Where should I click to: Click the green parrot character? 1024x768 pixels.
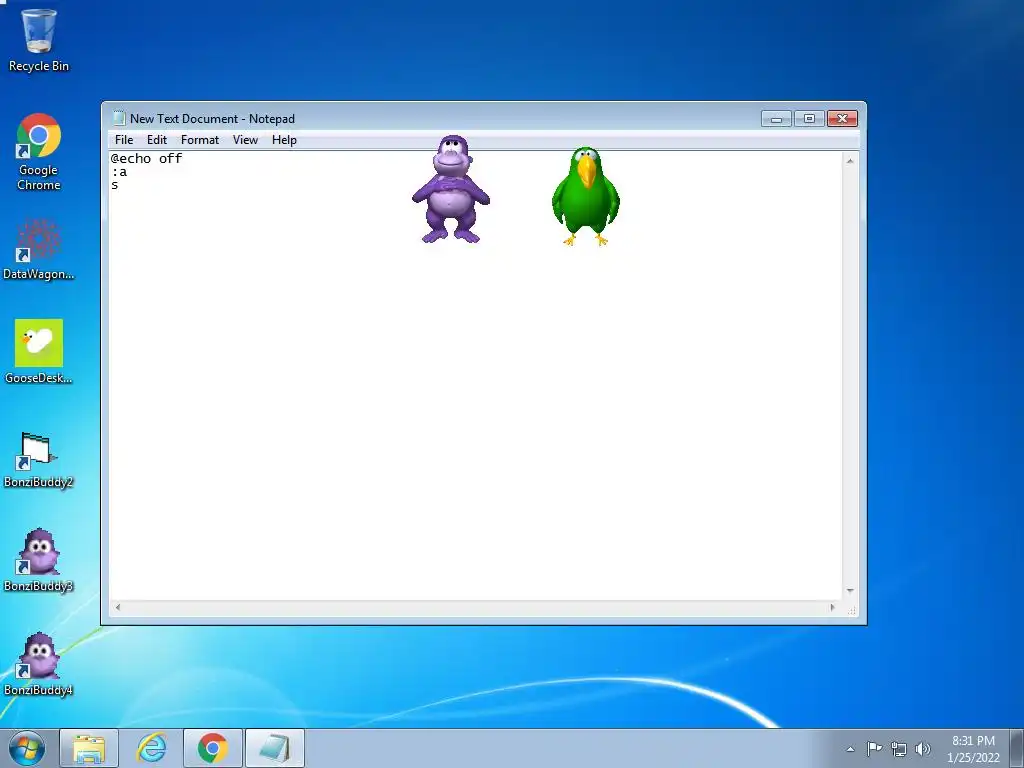tap(586, 196)
